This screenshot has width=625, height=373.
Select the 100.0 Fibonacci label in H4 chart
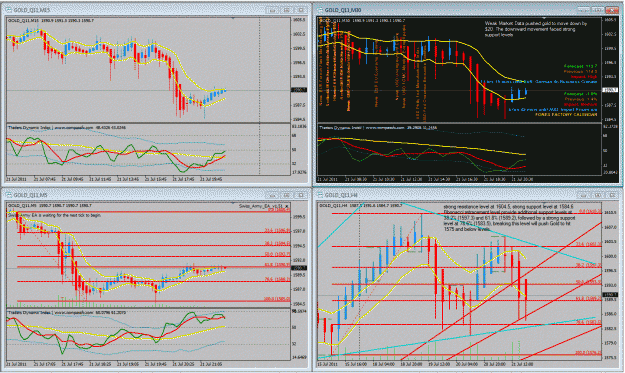588,353
